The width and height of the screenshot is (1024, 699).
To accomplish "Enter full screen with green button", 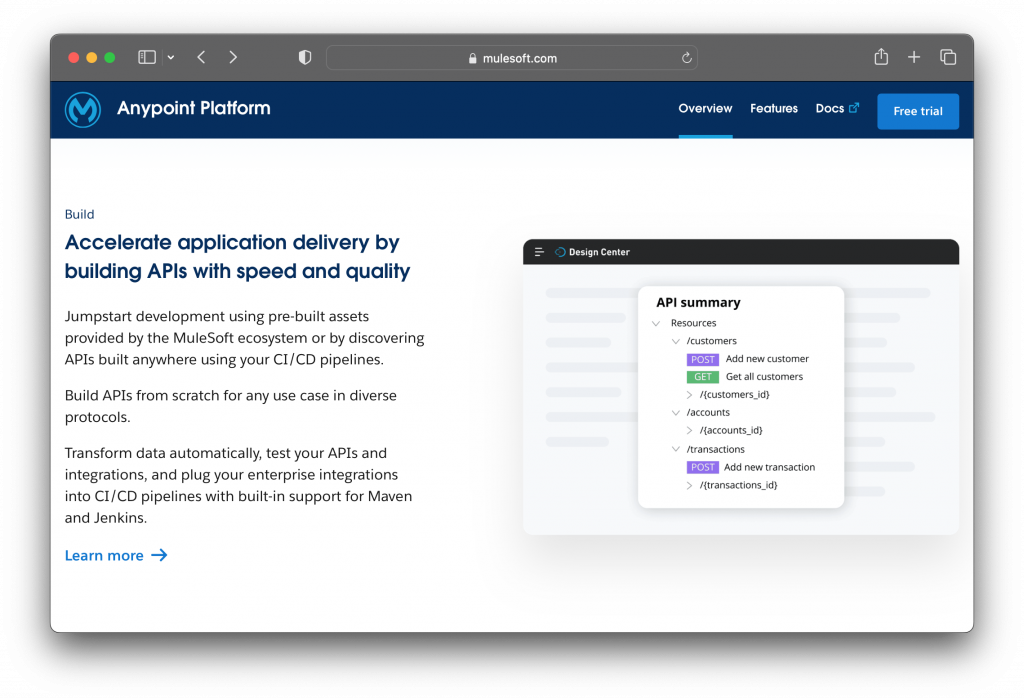I will [x=110, y=57].
